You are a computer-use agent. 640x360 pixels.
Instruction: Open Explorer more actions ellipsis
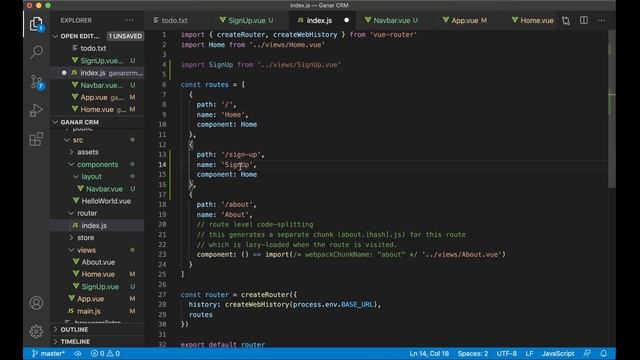pyautogui.click(x=129, y=20)
